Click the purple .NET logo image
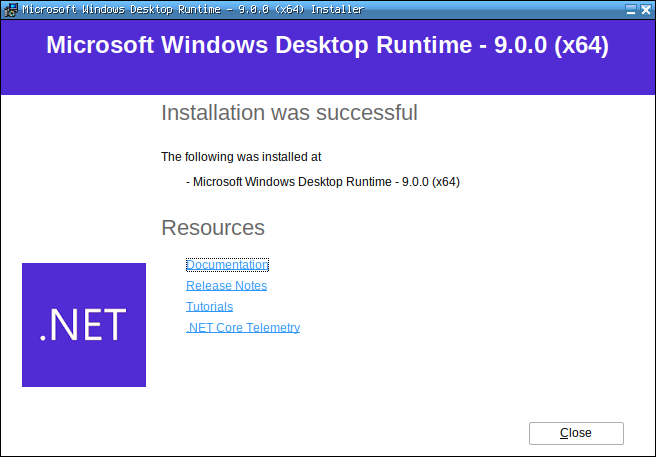The image size is (656, 457). [84, 325]
